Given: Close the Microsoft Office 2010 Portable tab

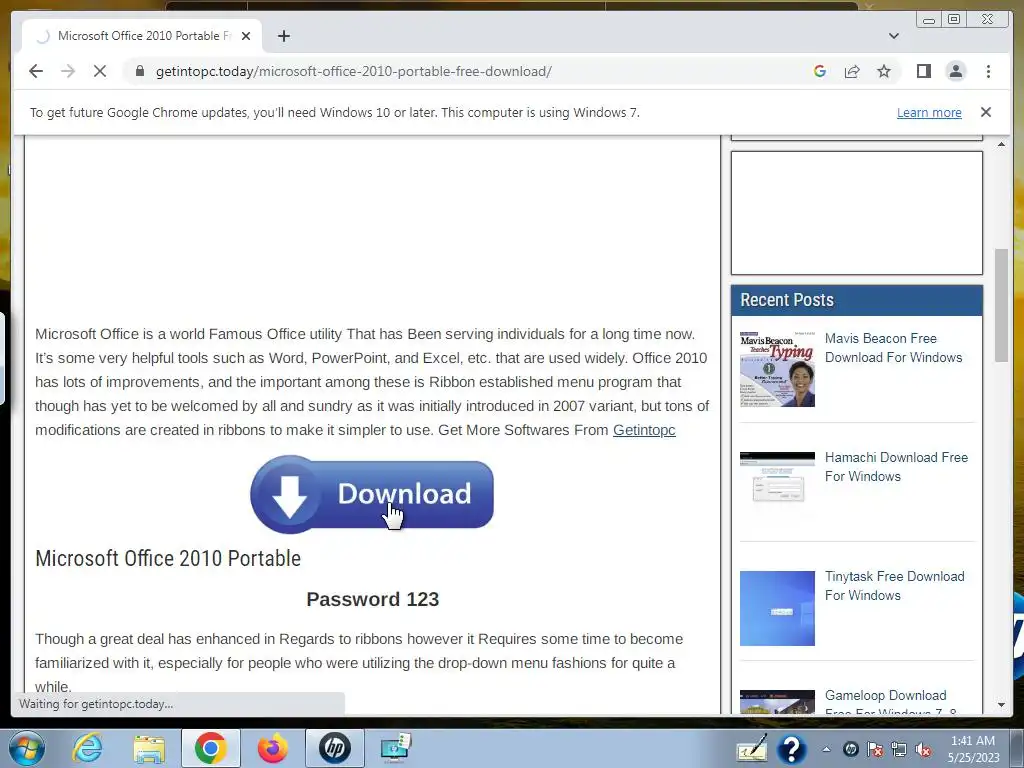Looking at the screenshot, I should tap(246, 36).
